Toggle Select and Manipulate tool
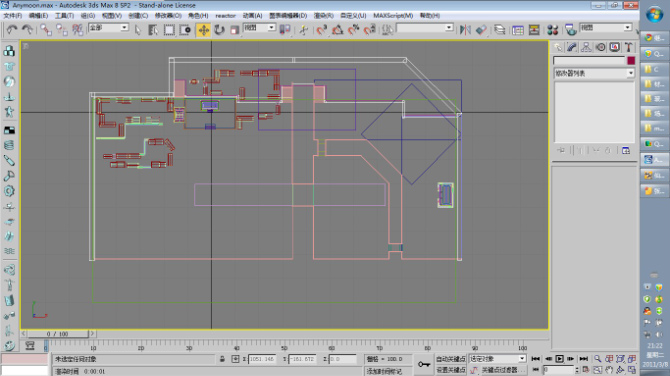 [x=303, y=29]
